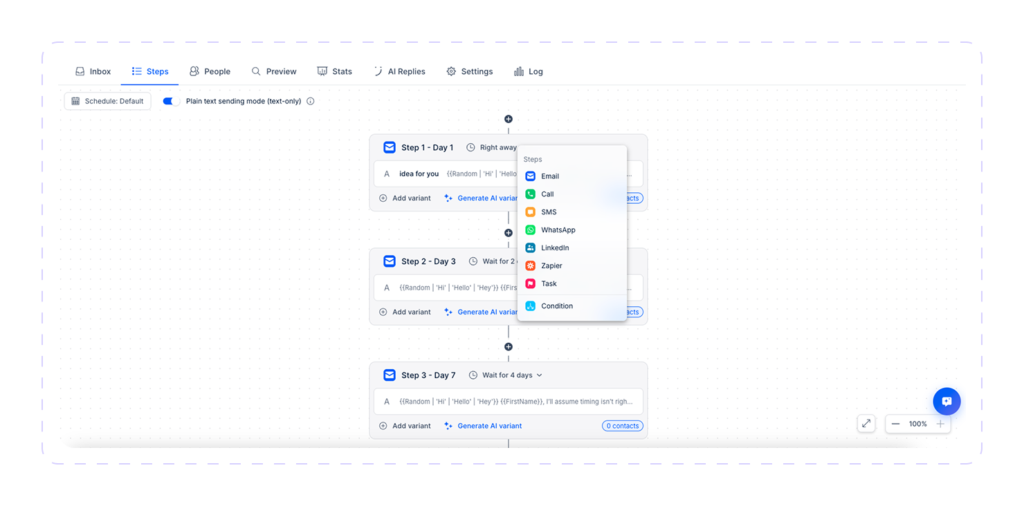Click plus node between Step 2 and 3

(508, 347)
